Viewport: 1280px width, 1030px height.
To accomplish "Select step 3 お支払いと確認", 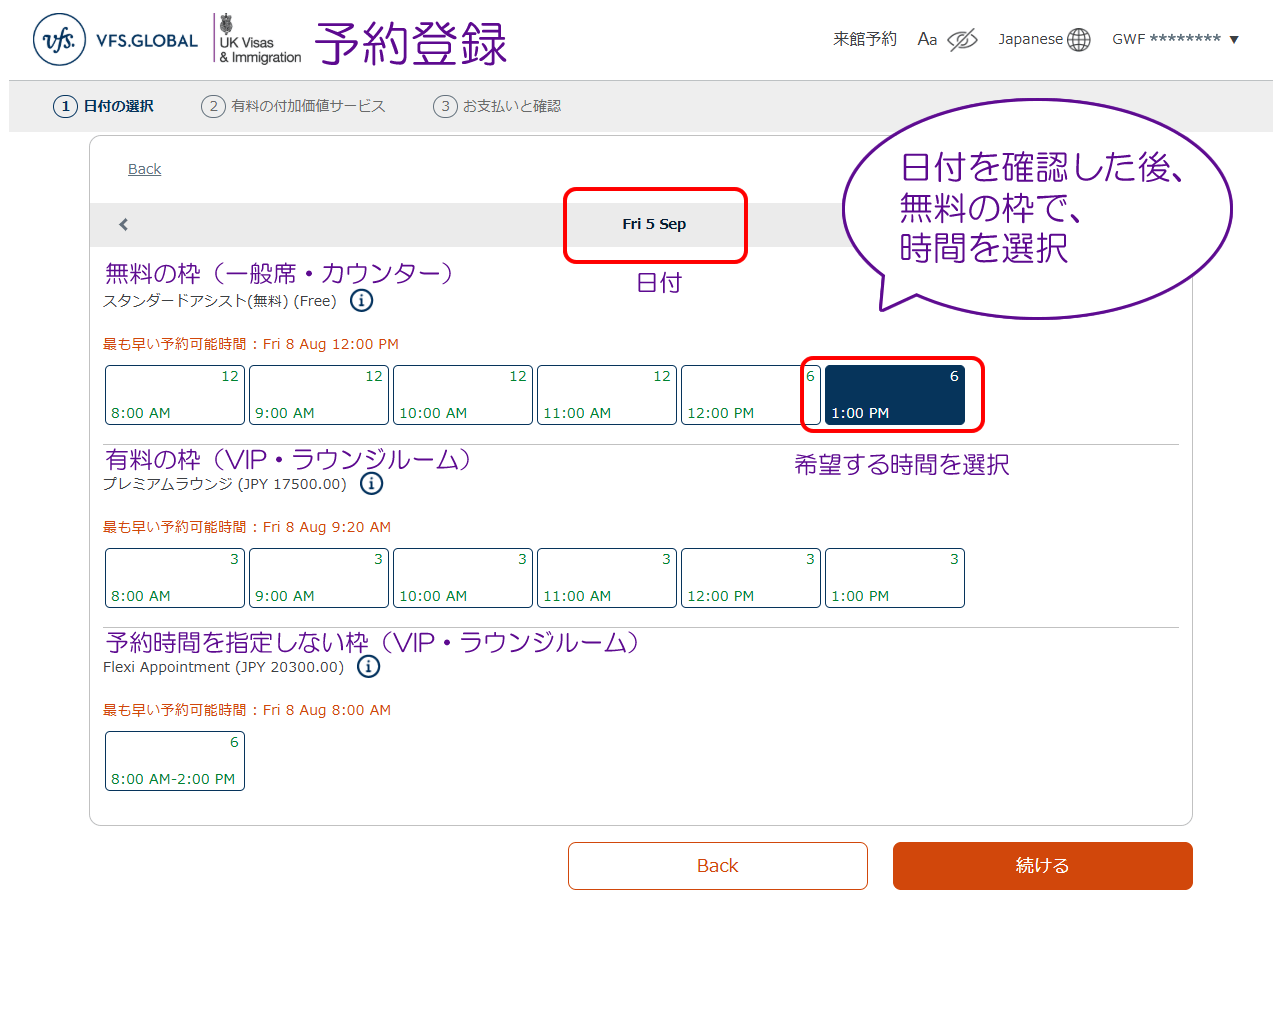I will tap(497, 106).
